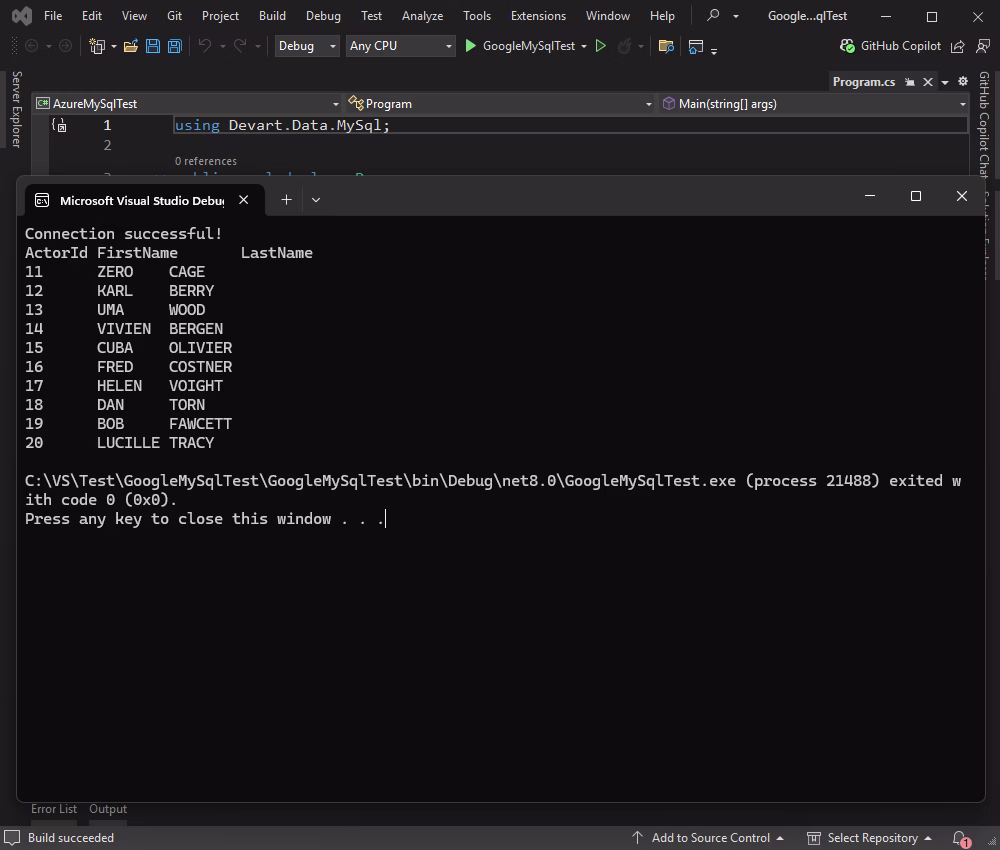Image resolution: width=1000 pixels, height=850 pixels.
Task: Start without debugging using outlined play icon
Action: click(x=600, y=46)
